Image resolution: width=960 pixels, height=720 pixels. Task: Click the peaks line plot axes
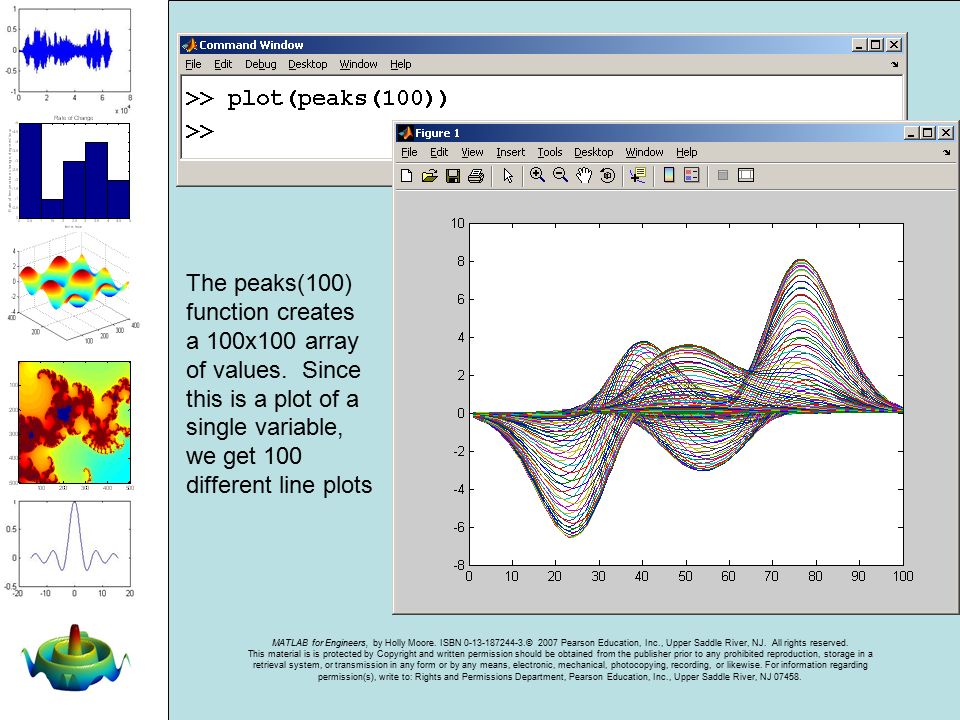coord(686,394)
